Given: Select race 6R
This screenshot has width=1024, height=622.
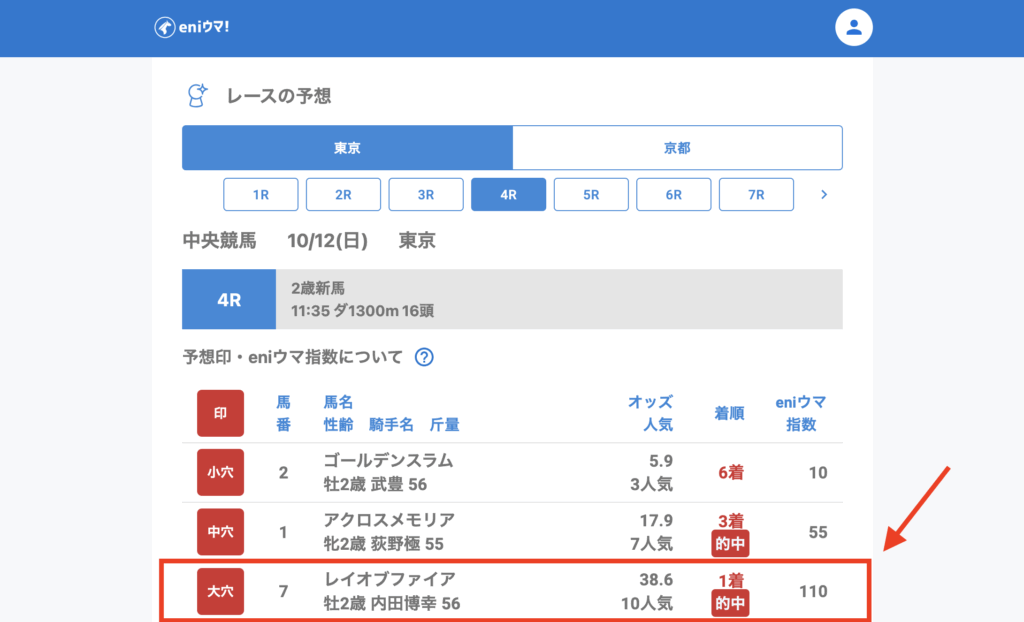Looking at the screenshot, I should (x=674, y=195).
